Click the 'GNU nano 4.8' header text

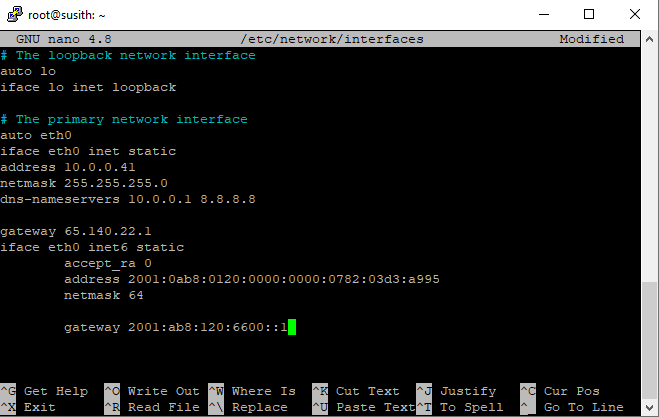(64, 39)
